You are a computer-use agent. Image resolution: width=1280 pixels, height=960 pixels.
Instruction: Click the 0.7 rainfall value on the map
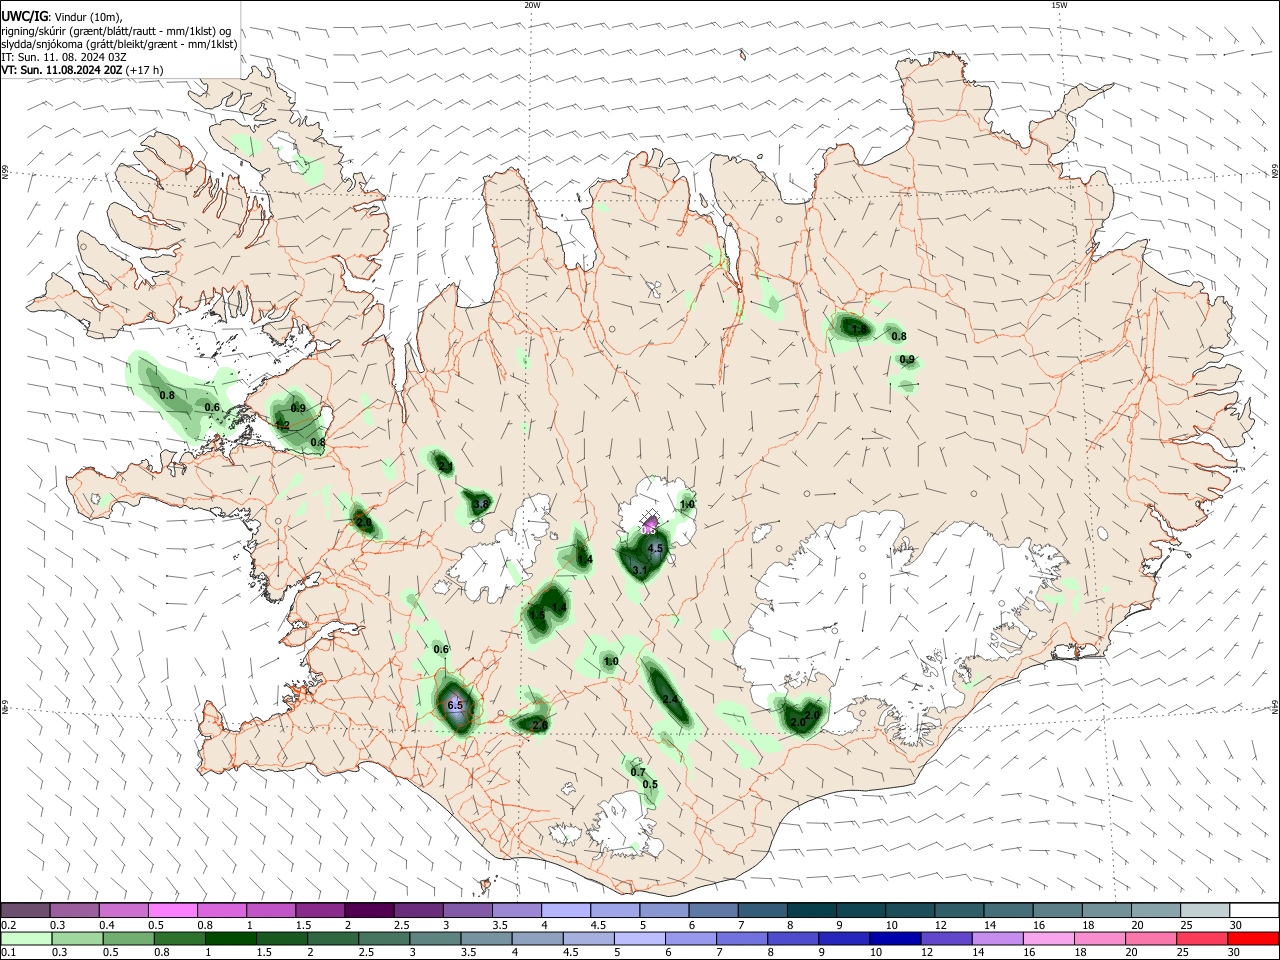pyautogui.click(x=638, y=772)
